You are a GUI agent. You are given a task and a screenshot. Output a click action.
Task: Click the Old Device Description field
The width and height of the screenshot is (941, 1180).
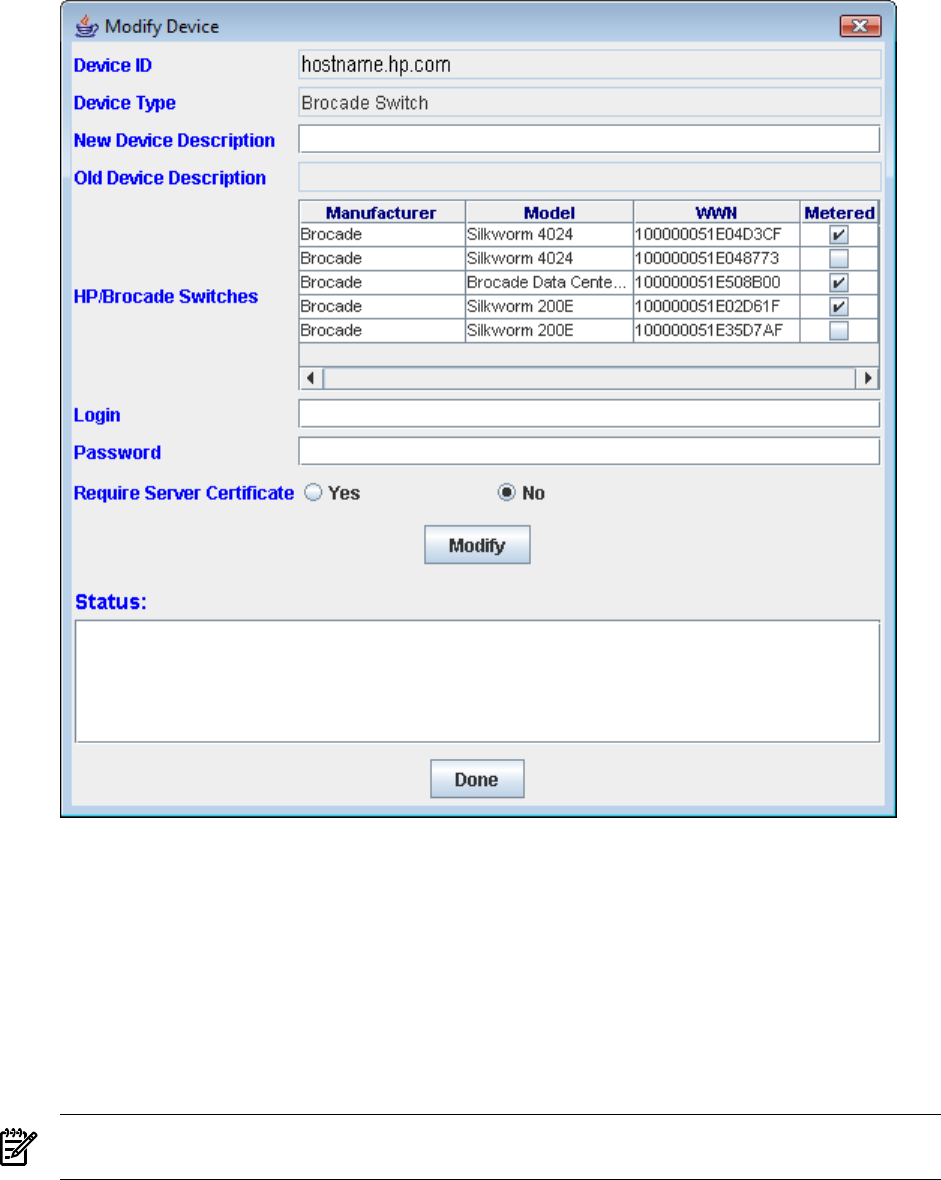pos(589,177)
